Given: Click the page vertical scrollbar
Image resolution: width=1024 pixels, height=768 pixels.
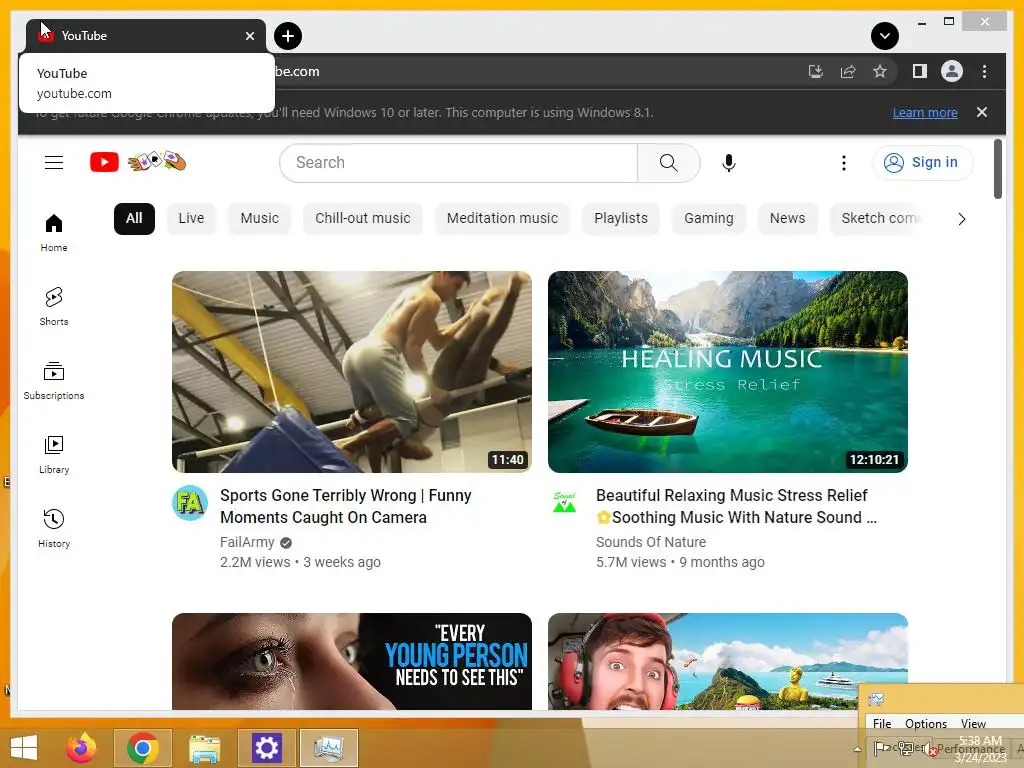Looking at the screenshot, I should pyautogui.click(x=997, y=169).
